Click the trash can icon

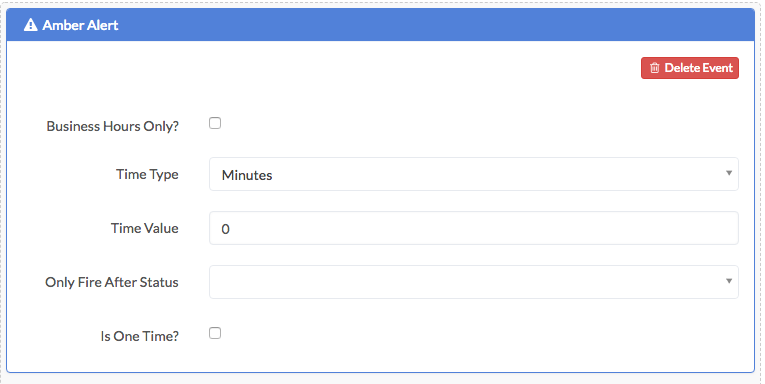[x=655, y=68]
